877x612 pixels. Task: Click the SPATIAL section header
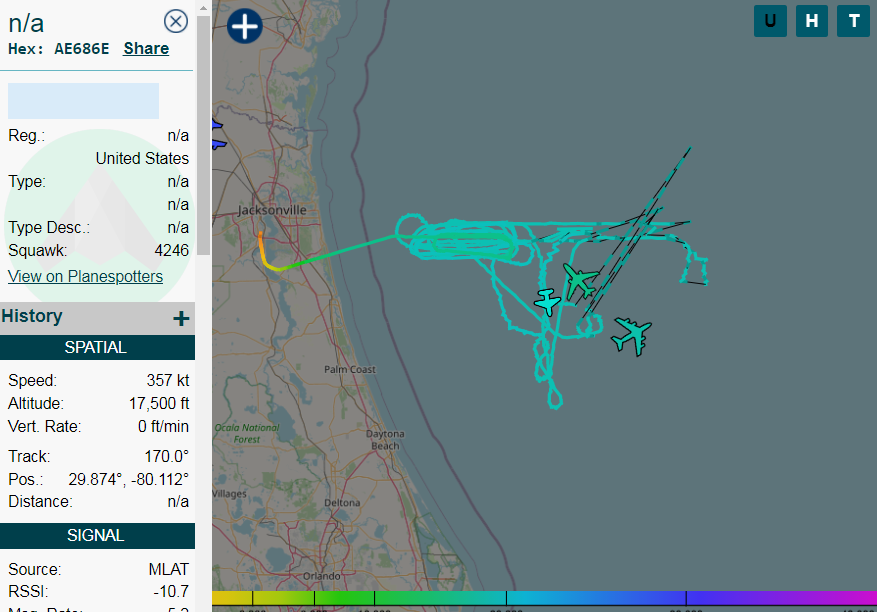point(97,348)
